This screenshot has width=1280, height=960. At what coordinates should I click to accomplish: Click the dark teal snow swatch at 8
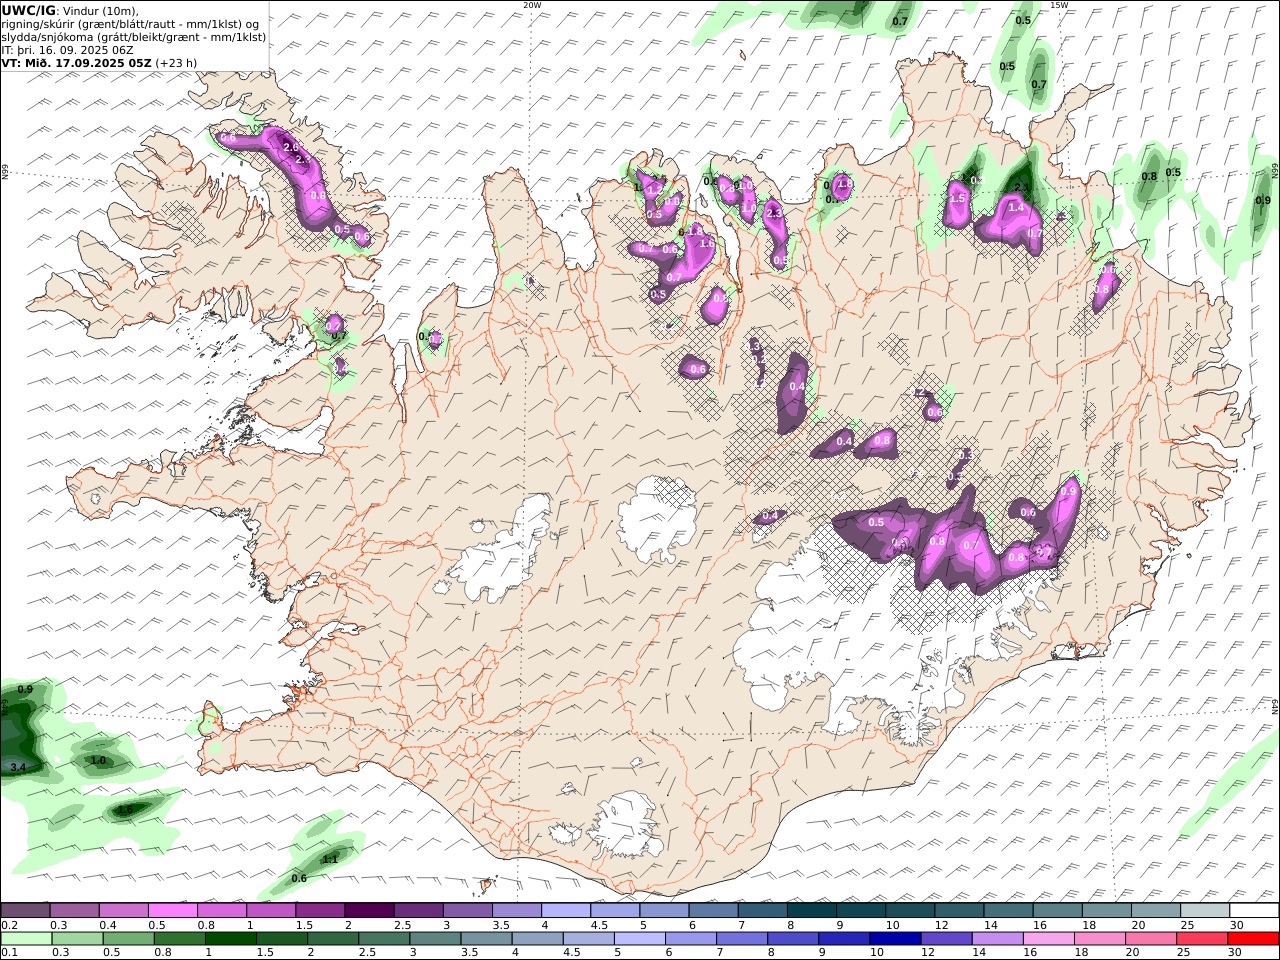coord(812,910)
